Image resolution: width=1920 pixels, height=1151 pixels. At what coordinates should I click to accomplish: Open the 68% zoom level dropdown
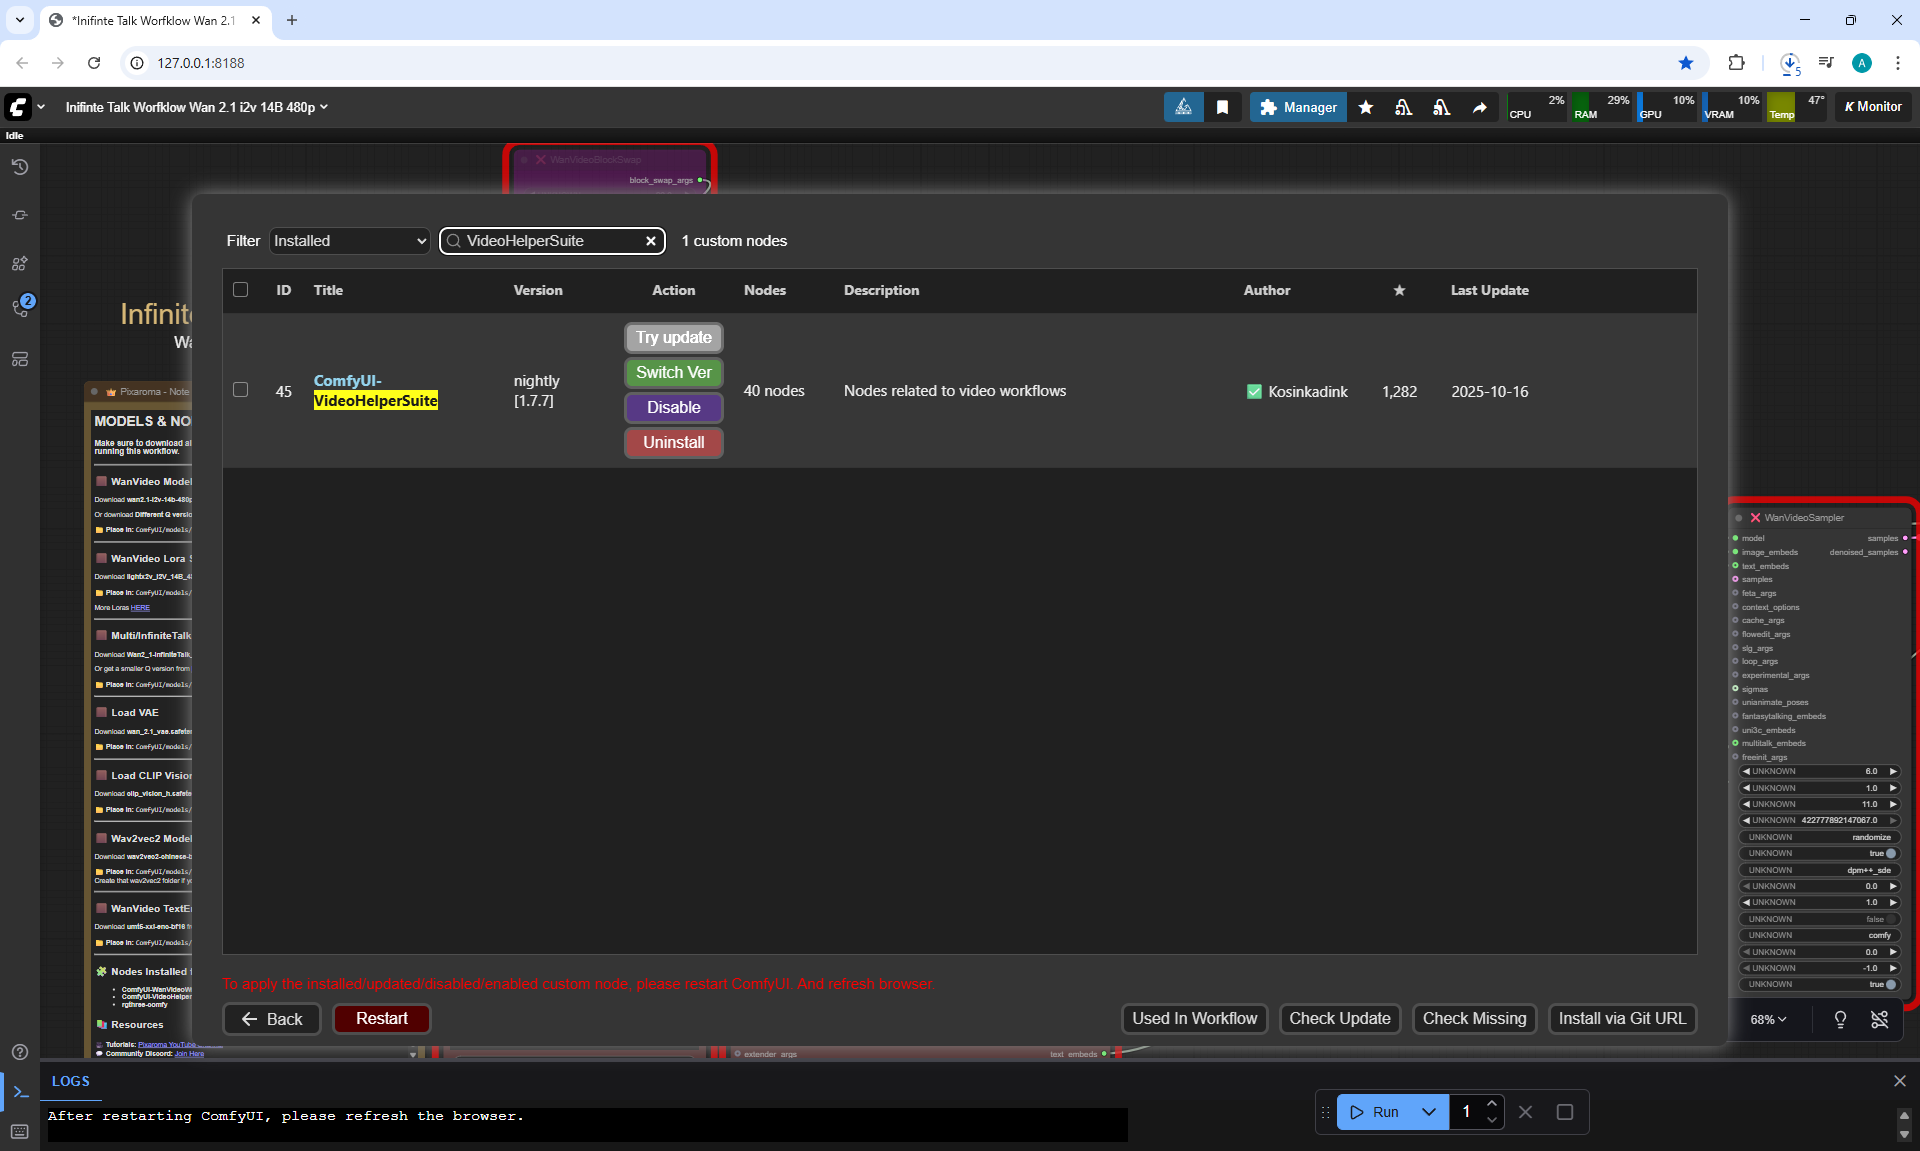pos(1767,1019)
